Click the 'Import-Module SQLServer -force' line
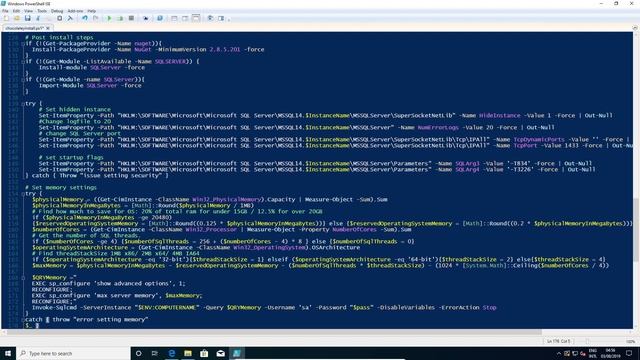This screenshot has width=640, height=360. click(90, 86)
